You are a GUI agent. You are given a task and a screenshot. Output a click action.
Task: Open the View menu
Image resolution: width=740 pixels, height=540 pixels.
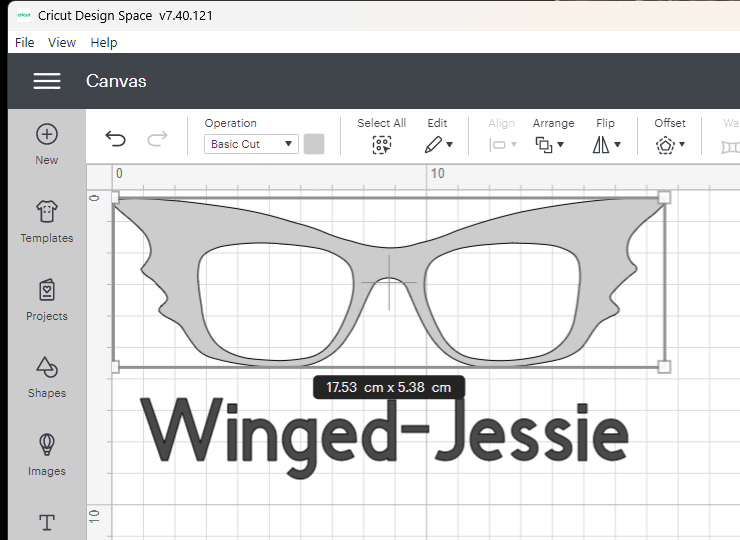(62, 42)
